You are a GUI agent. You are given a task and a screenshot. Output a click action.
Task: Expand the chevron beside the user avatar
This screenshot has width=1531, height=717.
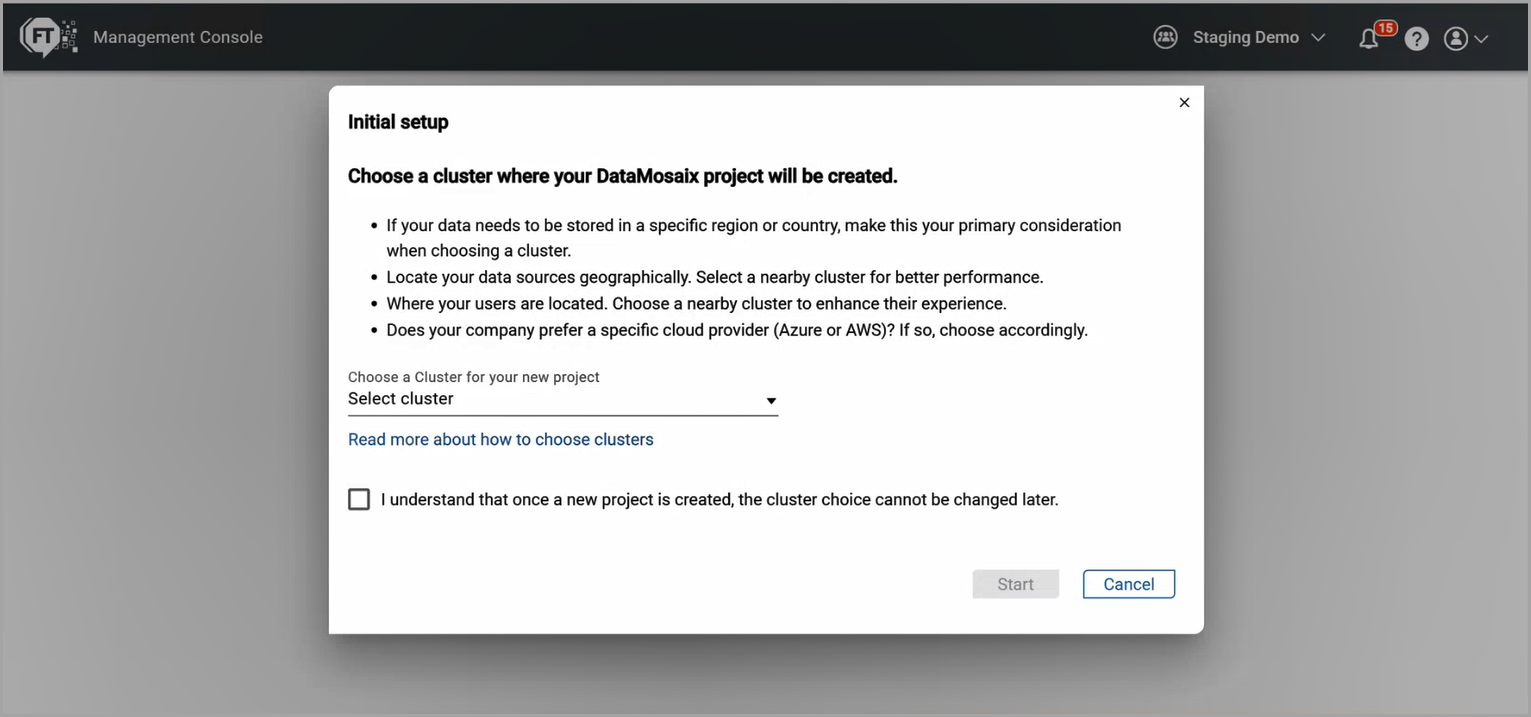point(1481,39)
